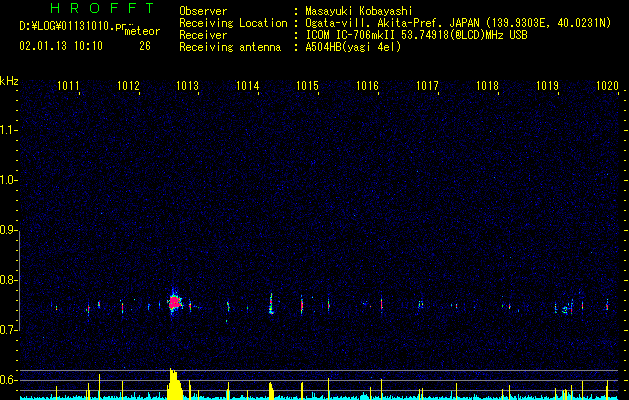
Task: Click the kHz axis unit label
Action: (9, 81)
